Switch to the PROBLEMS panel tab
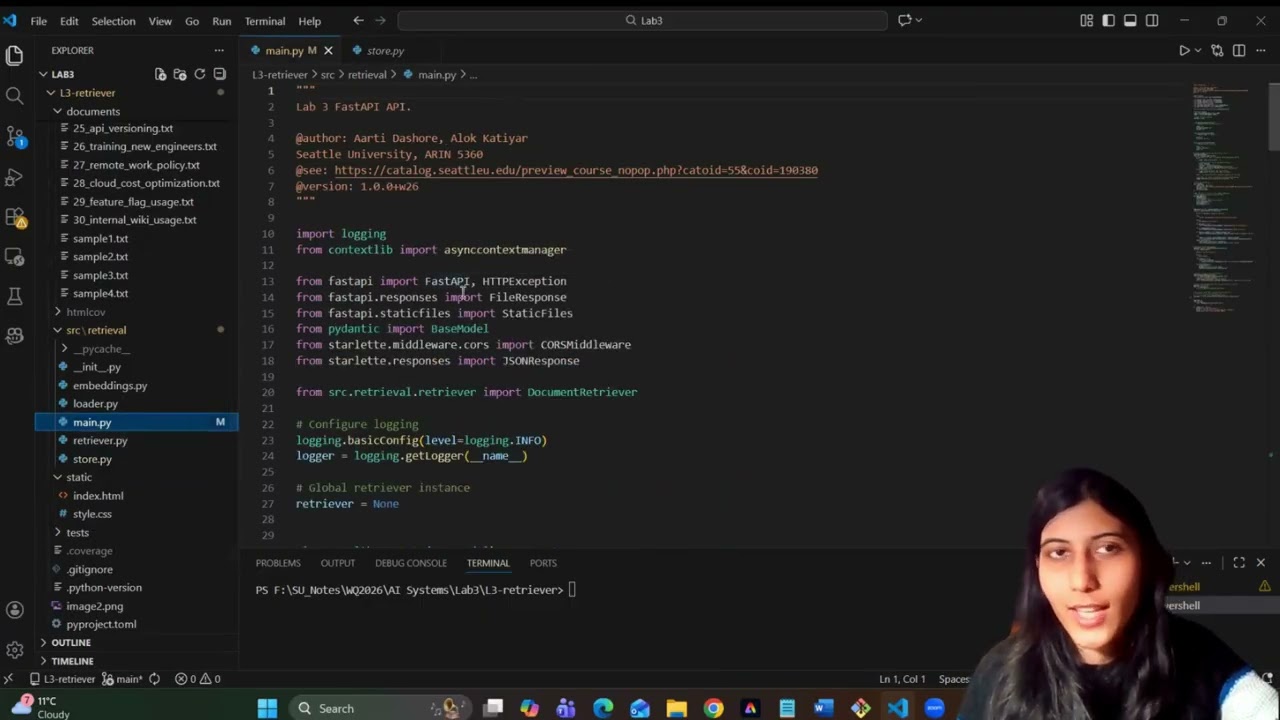1280x720 pixels. pyautogui.click(x=278, y=563)
